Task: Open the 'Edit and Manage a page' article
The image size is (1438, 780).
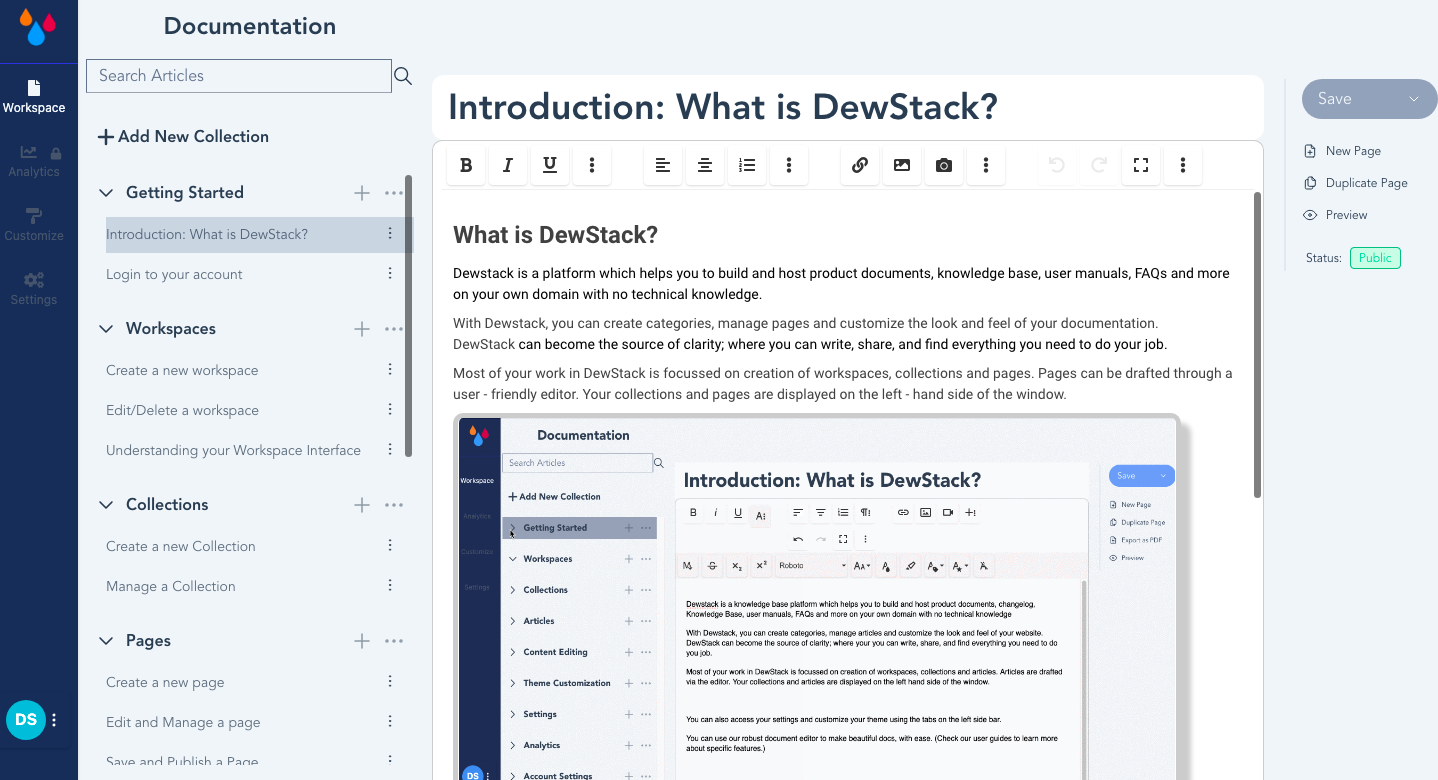Action: tap(183, 723)
